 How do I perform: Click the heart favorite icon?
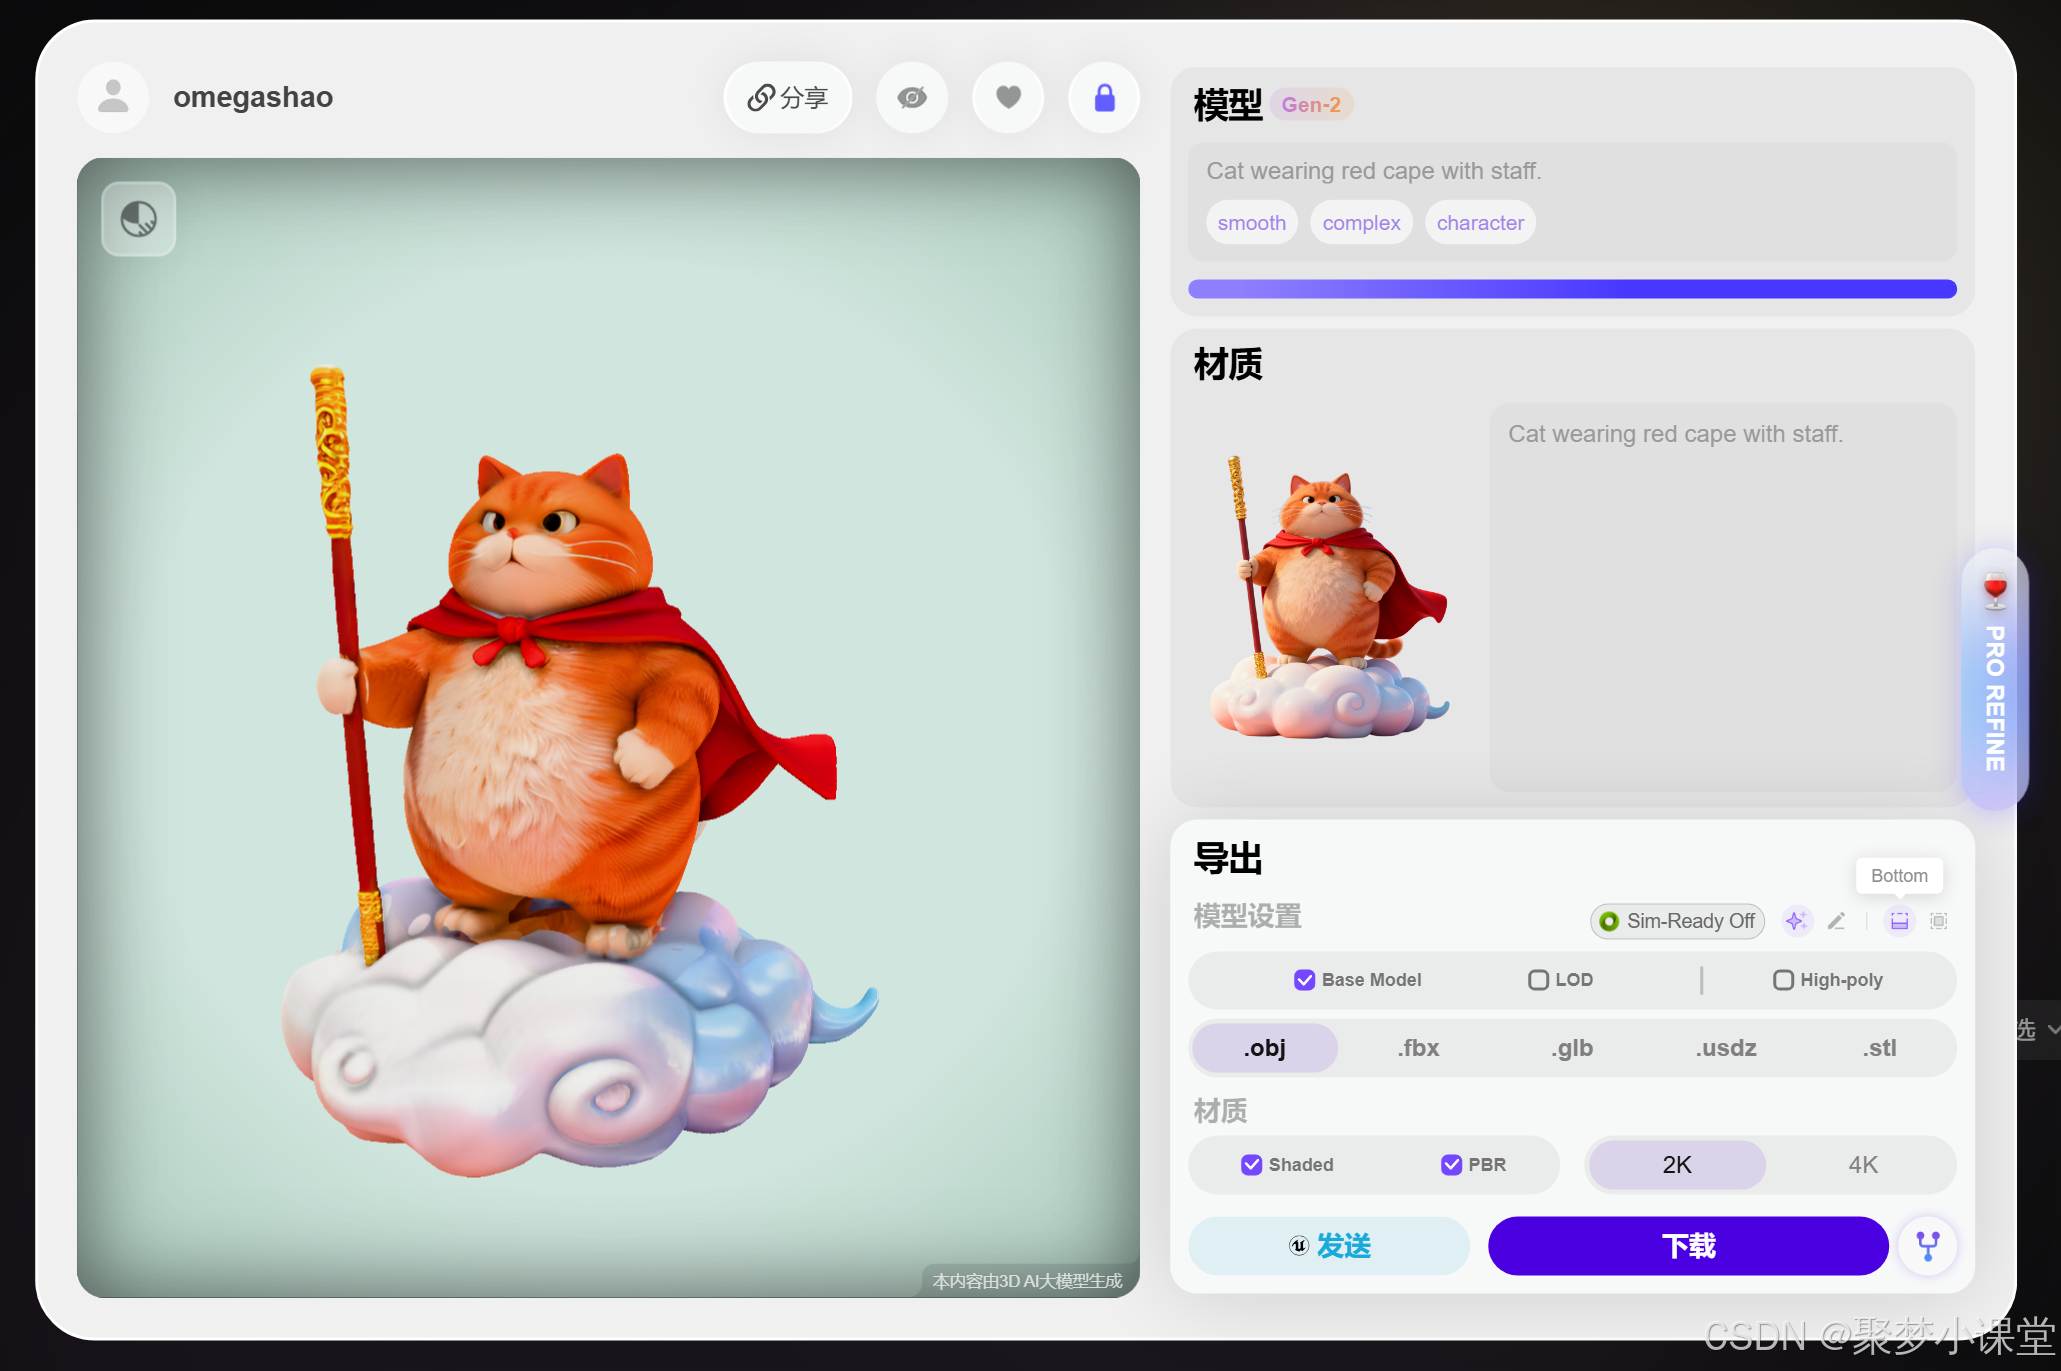1008,98
